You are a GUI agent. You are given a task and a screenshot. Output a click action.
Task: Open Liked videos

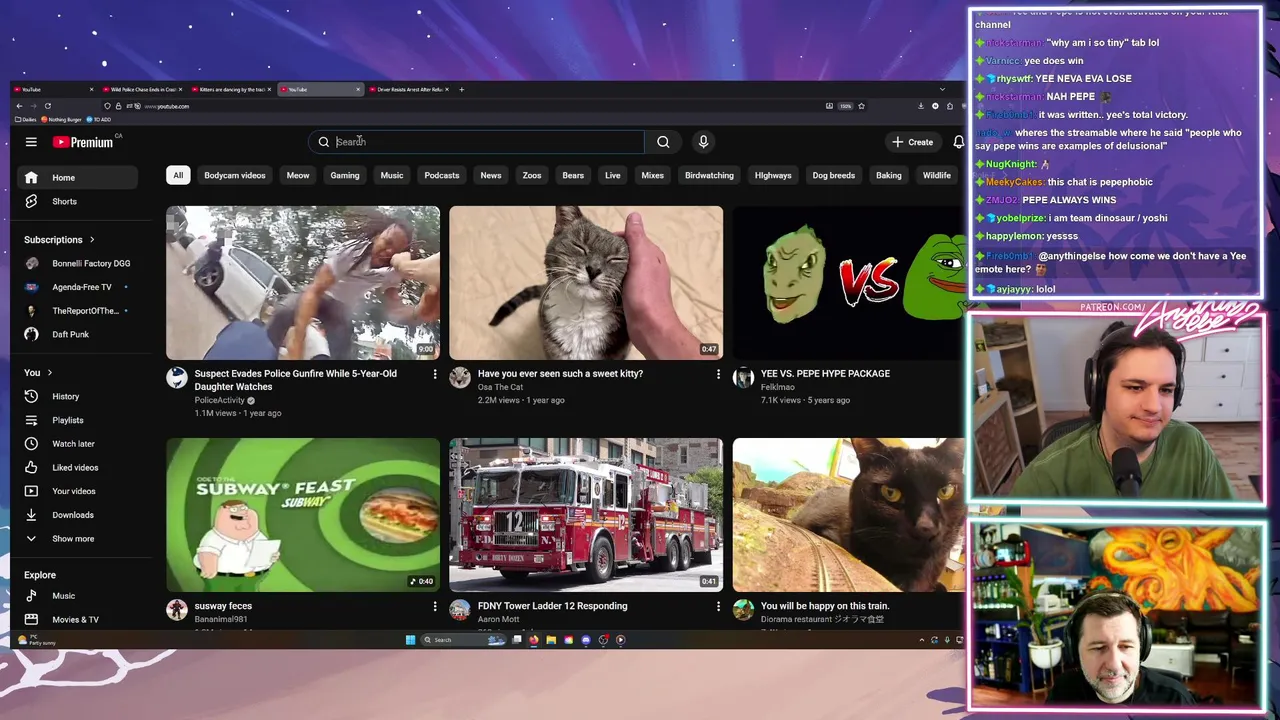(77, 467)
